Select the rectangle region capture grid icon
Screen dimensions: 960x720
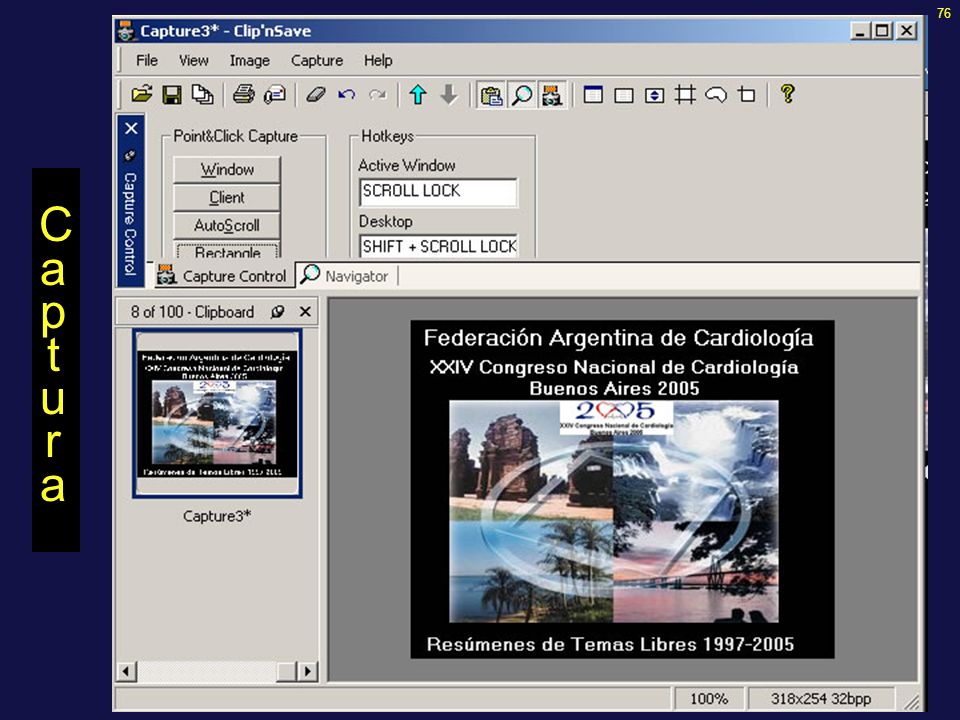(x=685, y=95)
